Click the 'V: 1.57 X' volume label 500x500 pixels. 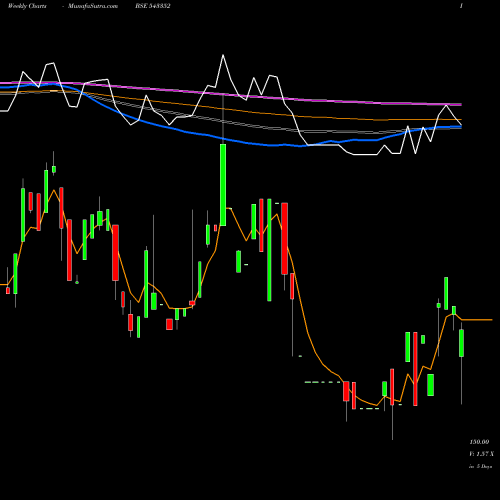pyautogui.click(x=481, y=454)
